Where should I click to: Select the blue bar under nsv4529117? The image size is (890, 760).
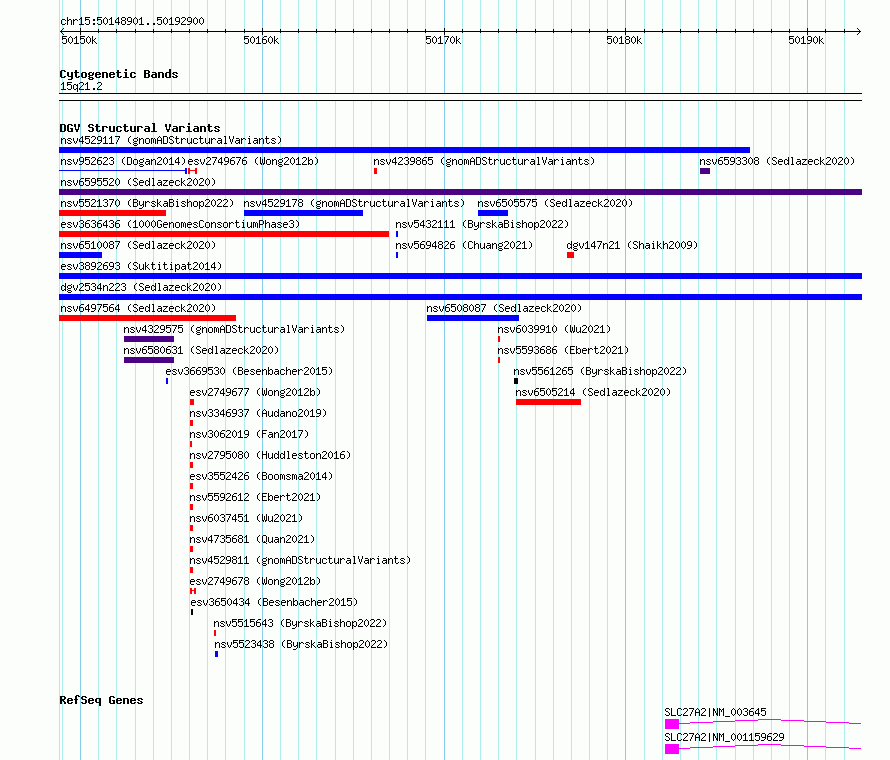(x=404, y=150)
